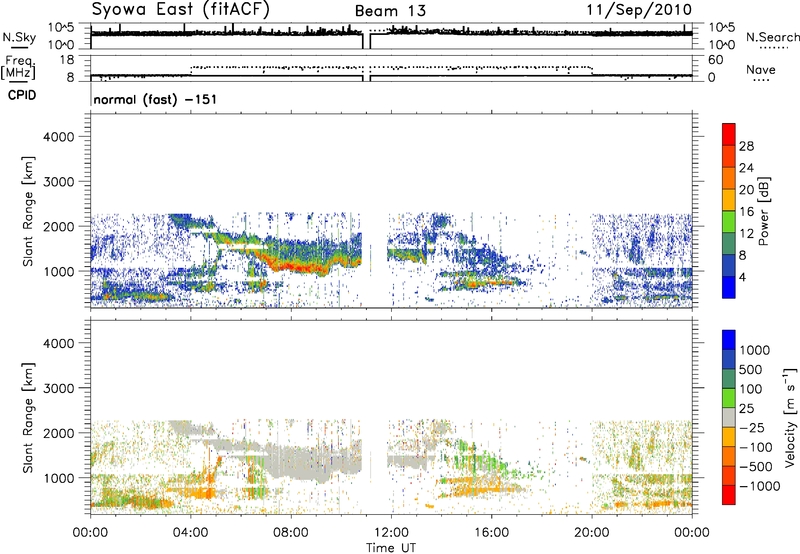Click the "-500" label on the velocity color bar

756,467
